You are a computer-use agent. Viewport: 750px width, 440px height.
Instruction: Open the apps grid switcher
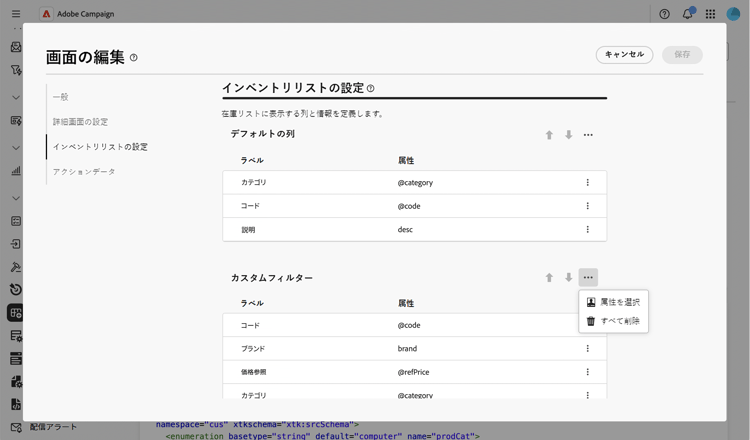click(x=710, y=14)
